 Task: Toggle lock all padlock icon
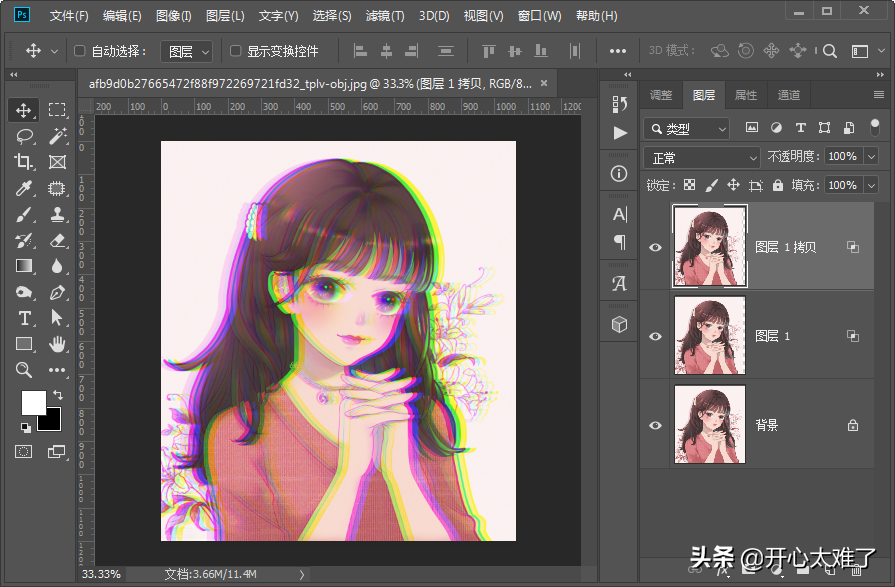click(777, 185)
